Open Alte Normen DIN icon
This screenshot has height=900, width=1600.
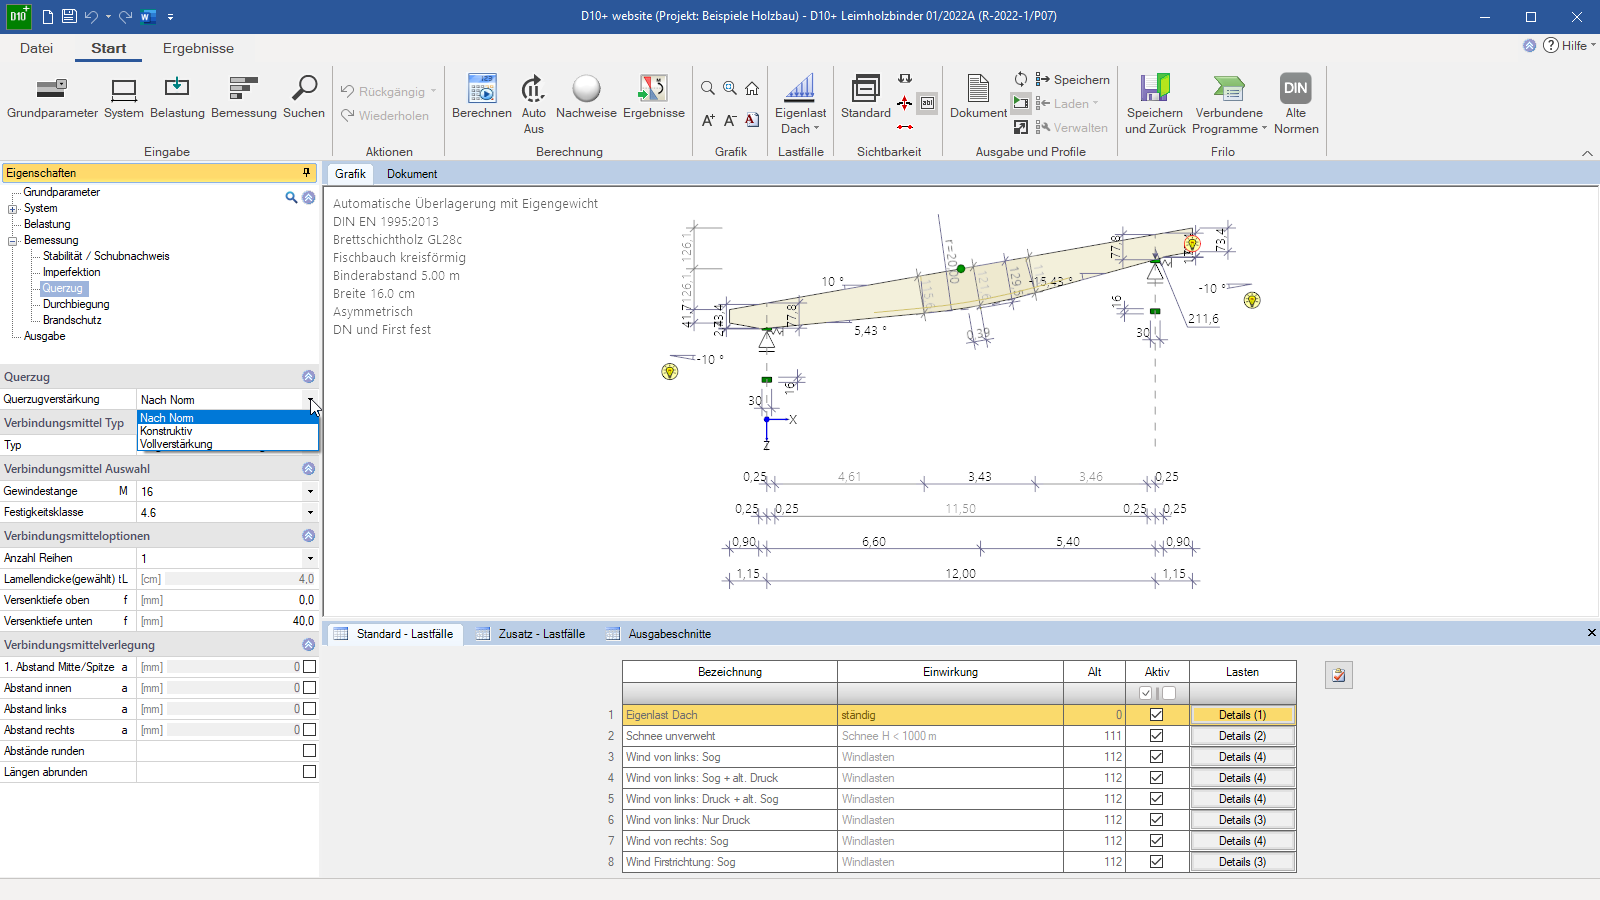pos(1296,89)
